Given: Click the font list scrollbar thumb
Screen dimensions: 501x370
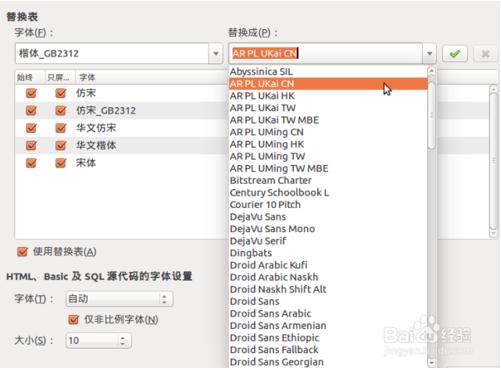Looking at the screenshot, I should [431, 115].
